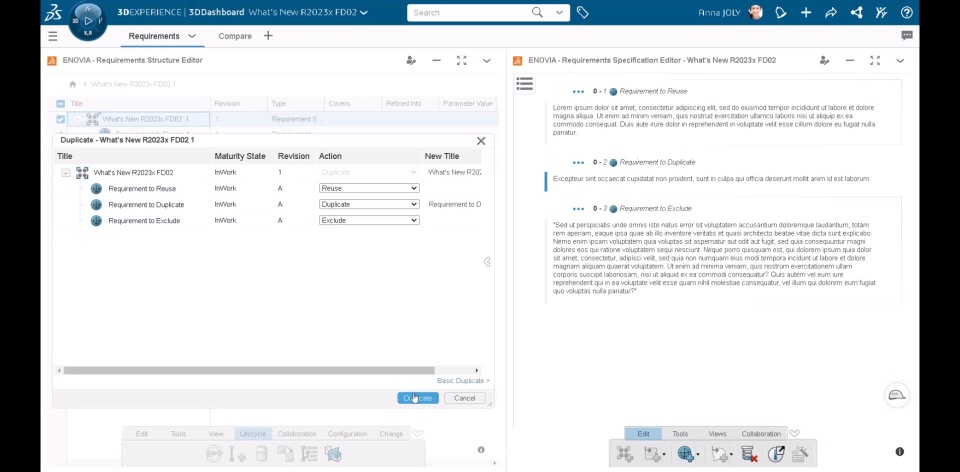960x472 pixels.
Task: Open the hamburger navigation menu
Action: coord(53,36)
